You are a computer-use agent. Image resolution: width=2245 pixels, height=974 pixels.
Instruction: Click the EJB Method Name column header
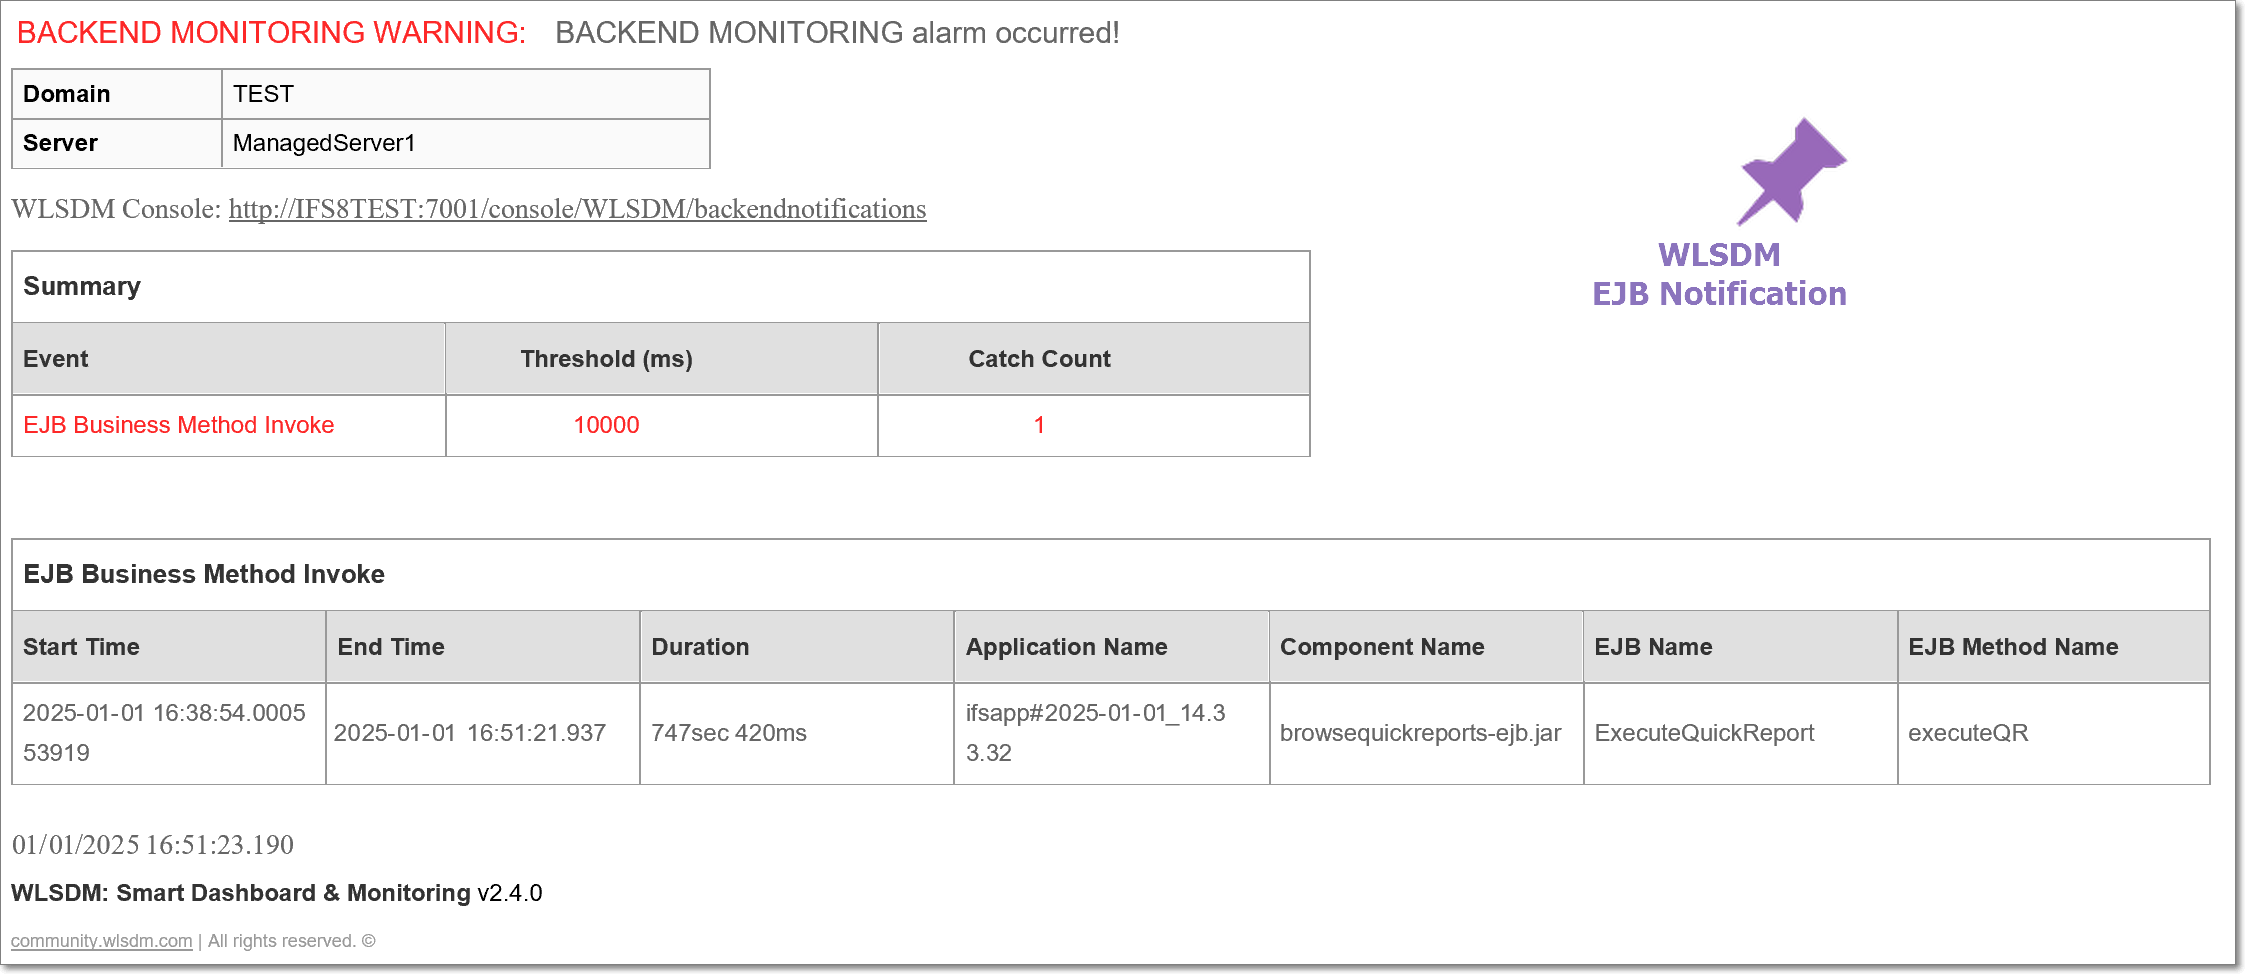(2054, 647)
